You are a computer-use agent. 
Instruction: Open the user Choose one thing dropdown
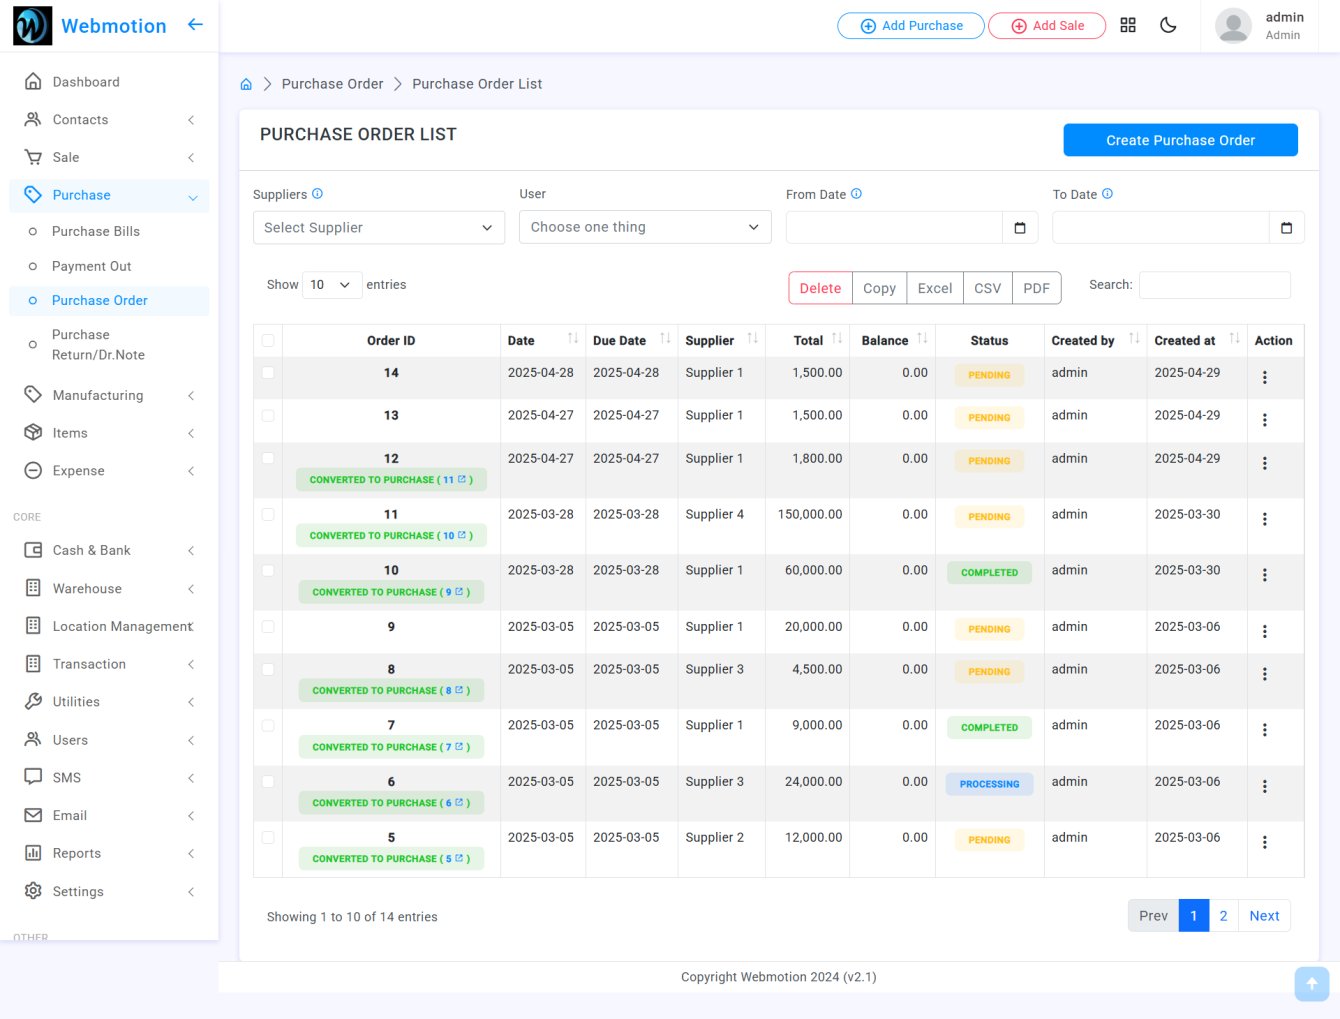tap(644, 227)
